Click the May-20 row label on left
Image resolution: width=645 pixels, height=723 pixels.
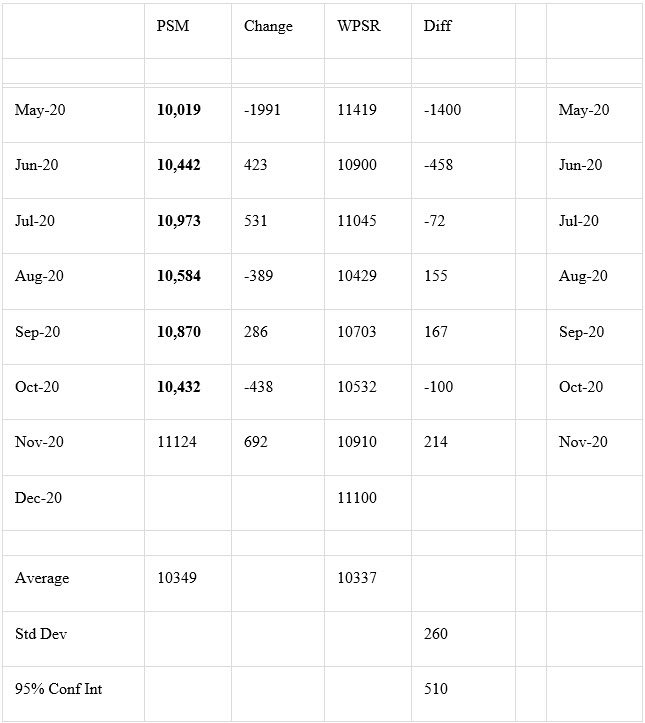pos(40,110)
